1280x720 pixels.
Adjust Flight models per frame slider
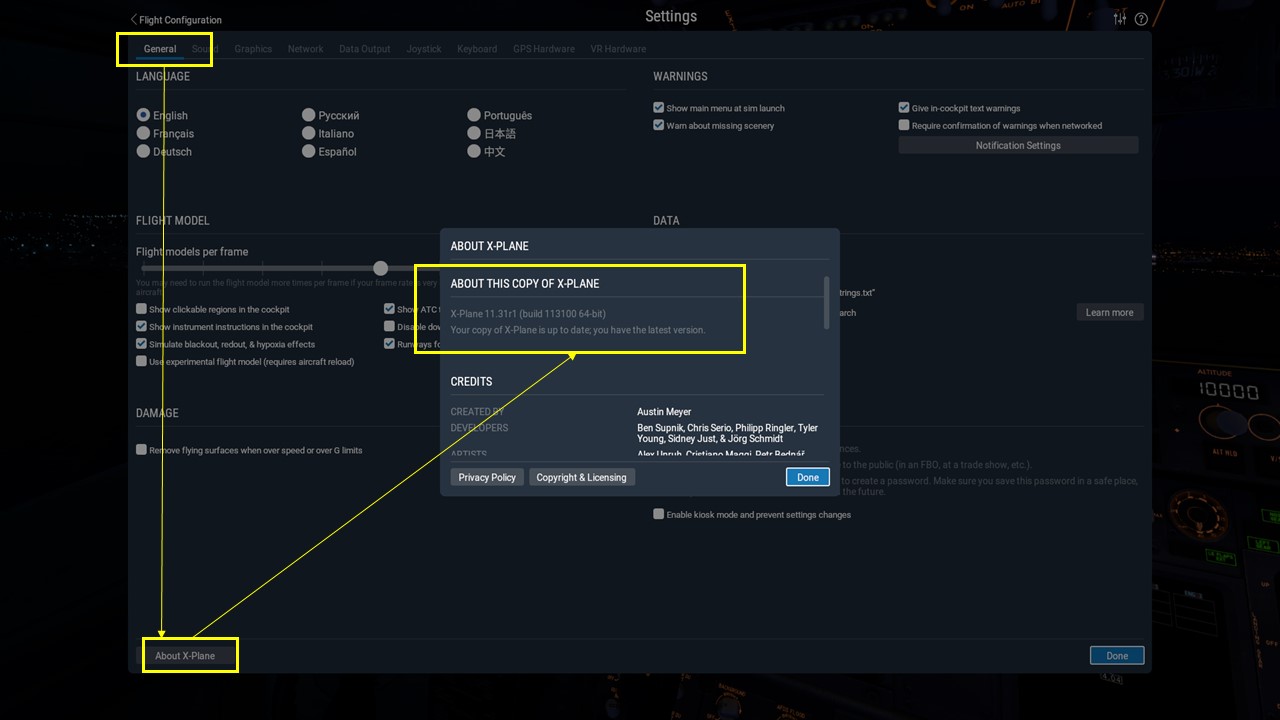coord(380,268)
